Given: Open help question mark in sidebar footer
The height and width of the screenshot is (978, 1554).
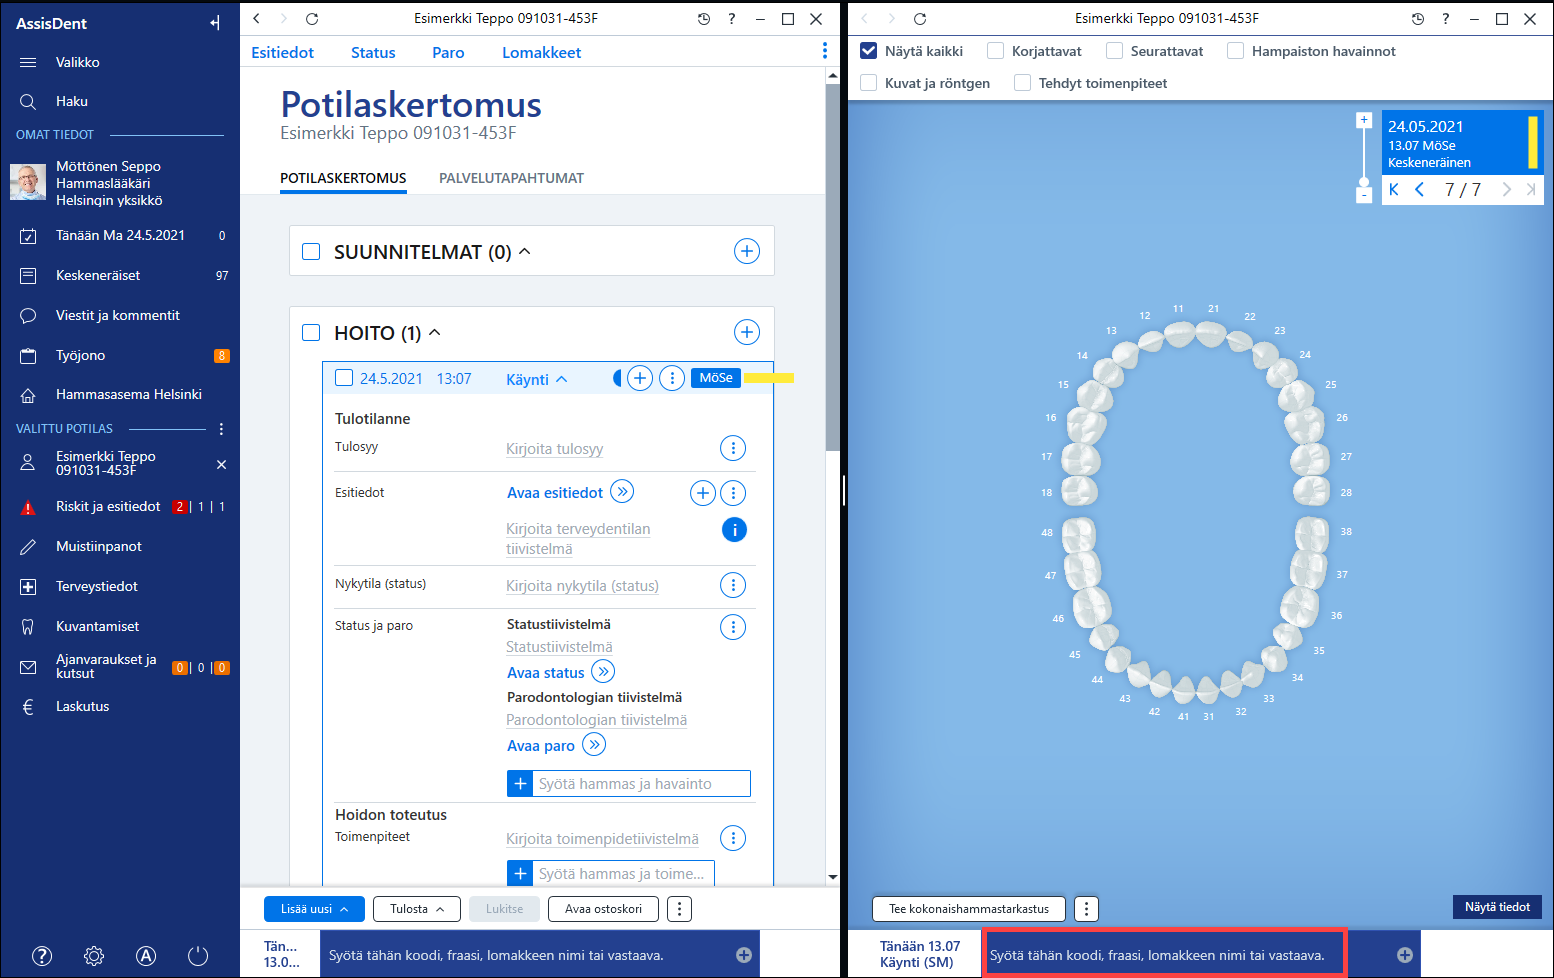Looking at the screenshot, I should (x=42, y=956).
